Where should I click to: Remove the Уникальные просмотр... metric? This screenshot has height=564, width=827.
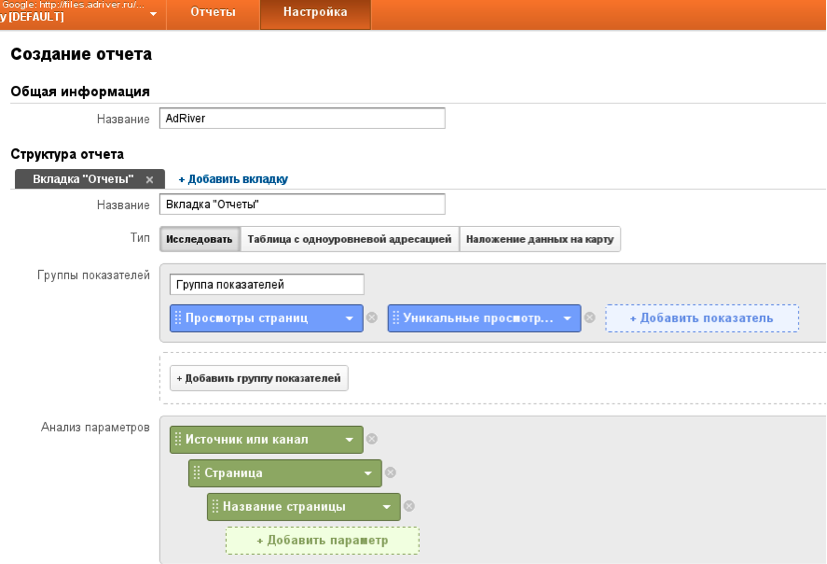[x=590, y=318]
